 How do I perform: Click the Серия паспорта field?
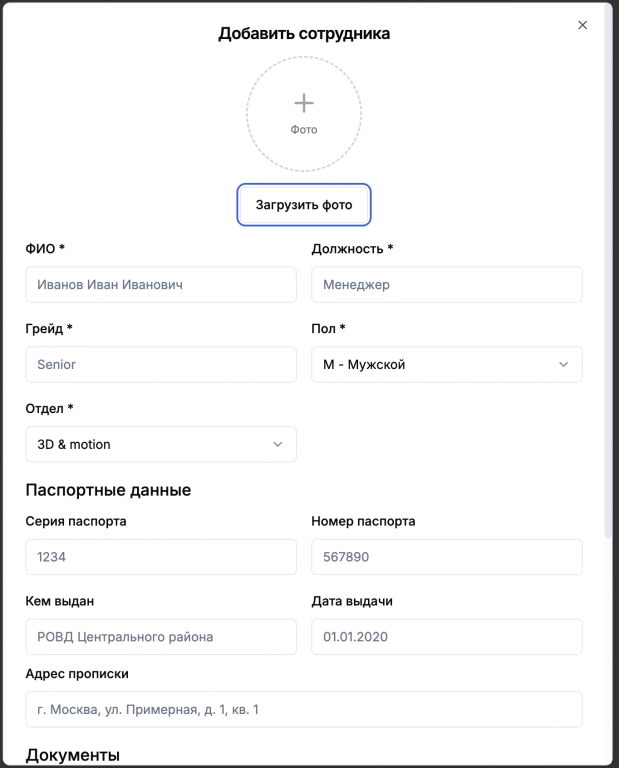[161, 557]
